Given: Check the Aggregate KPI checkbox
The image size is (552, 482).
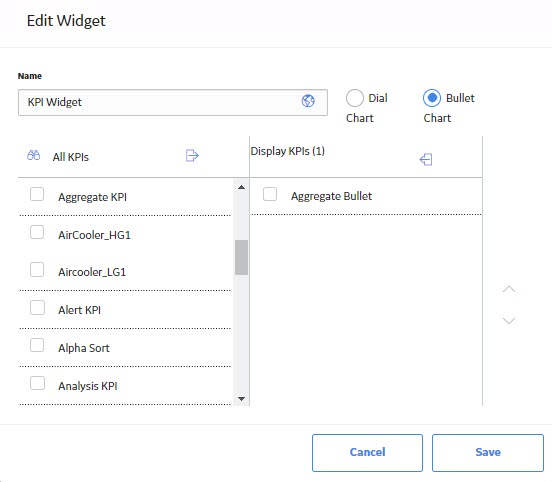Looking at the screenshot, I should point(37,194).
